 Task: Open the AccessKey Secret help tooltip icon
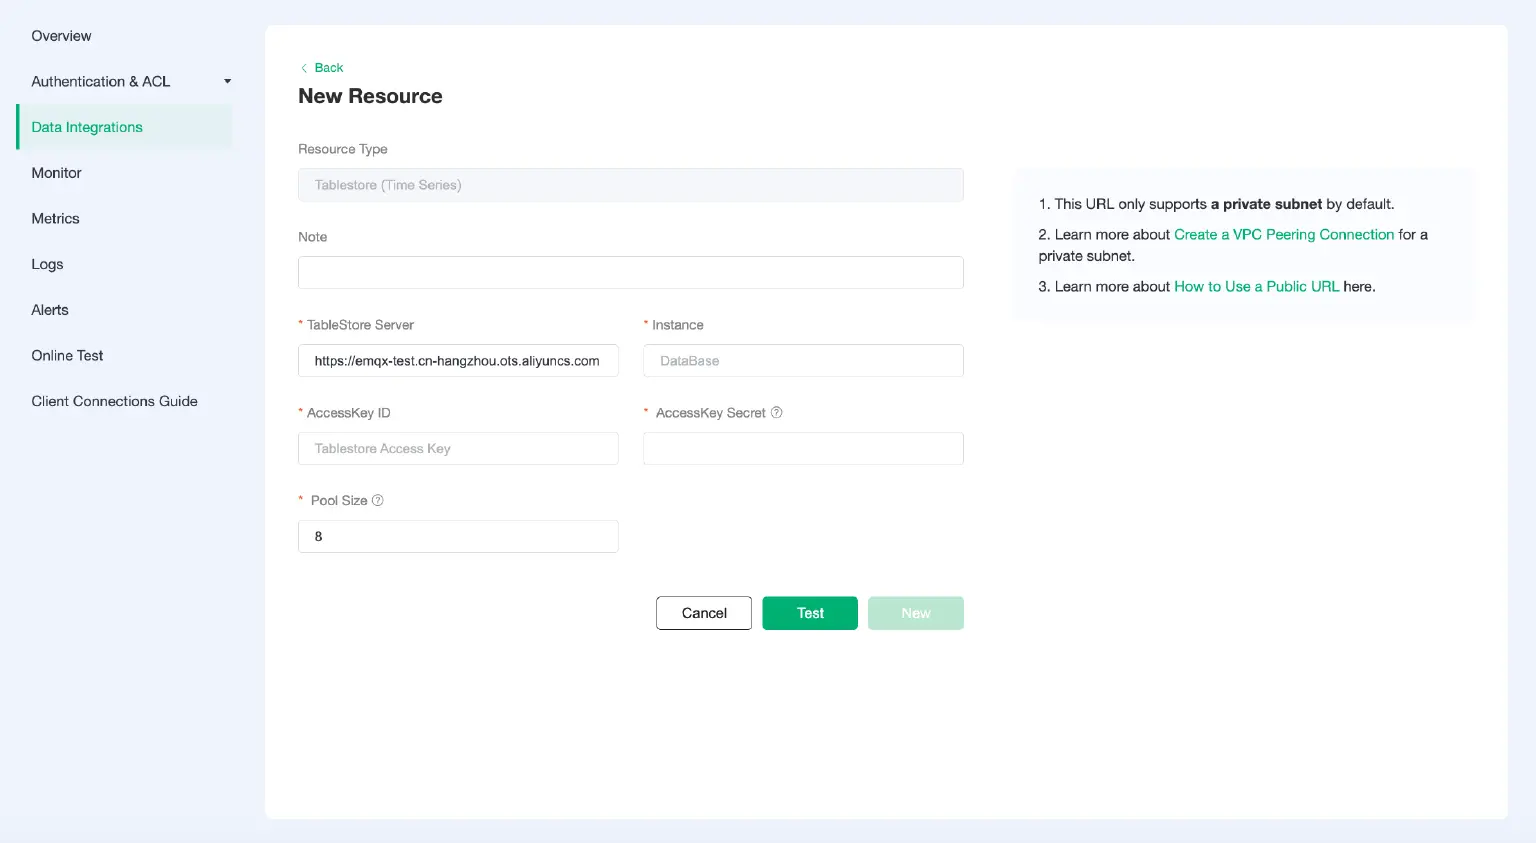[x=777, y=412]
